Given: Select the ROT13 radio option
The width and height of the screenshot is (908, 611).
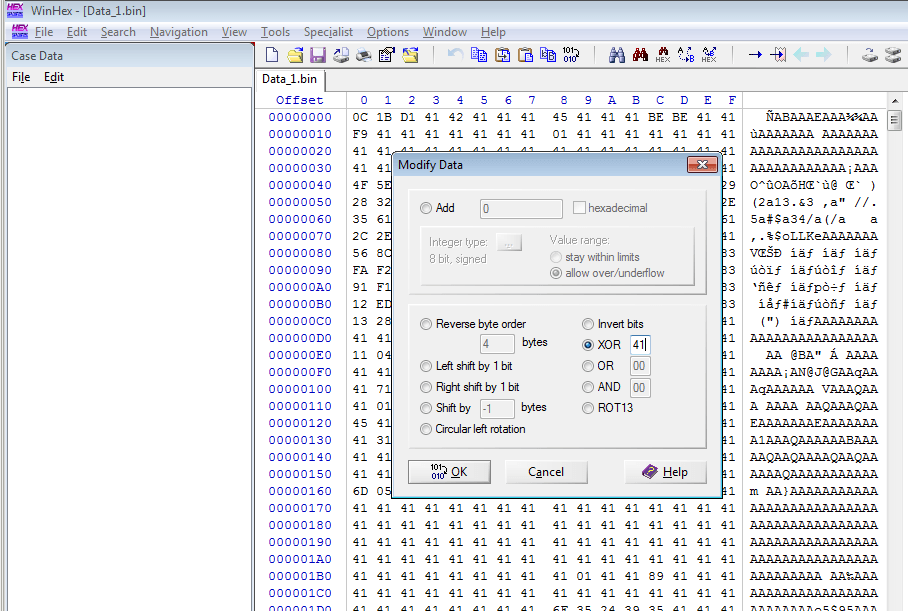Looking at the screenshot, I should click(590, 408).
